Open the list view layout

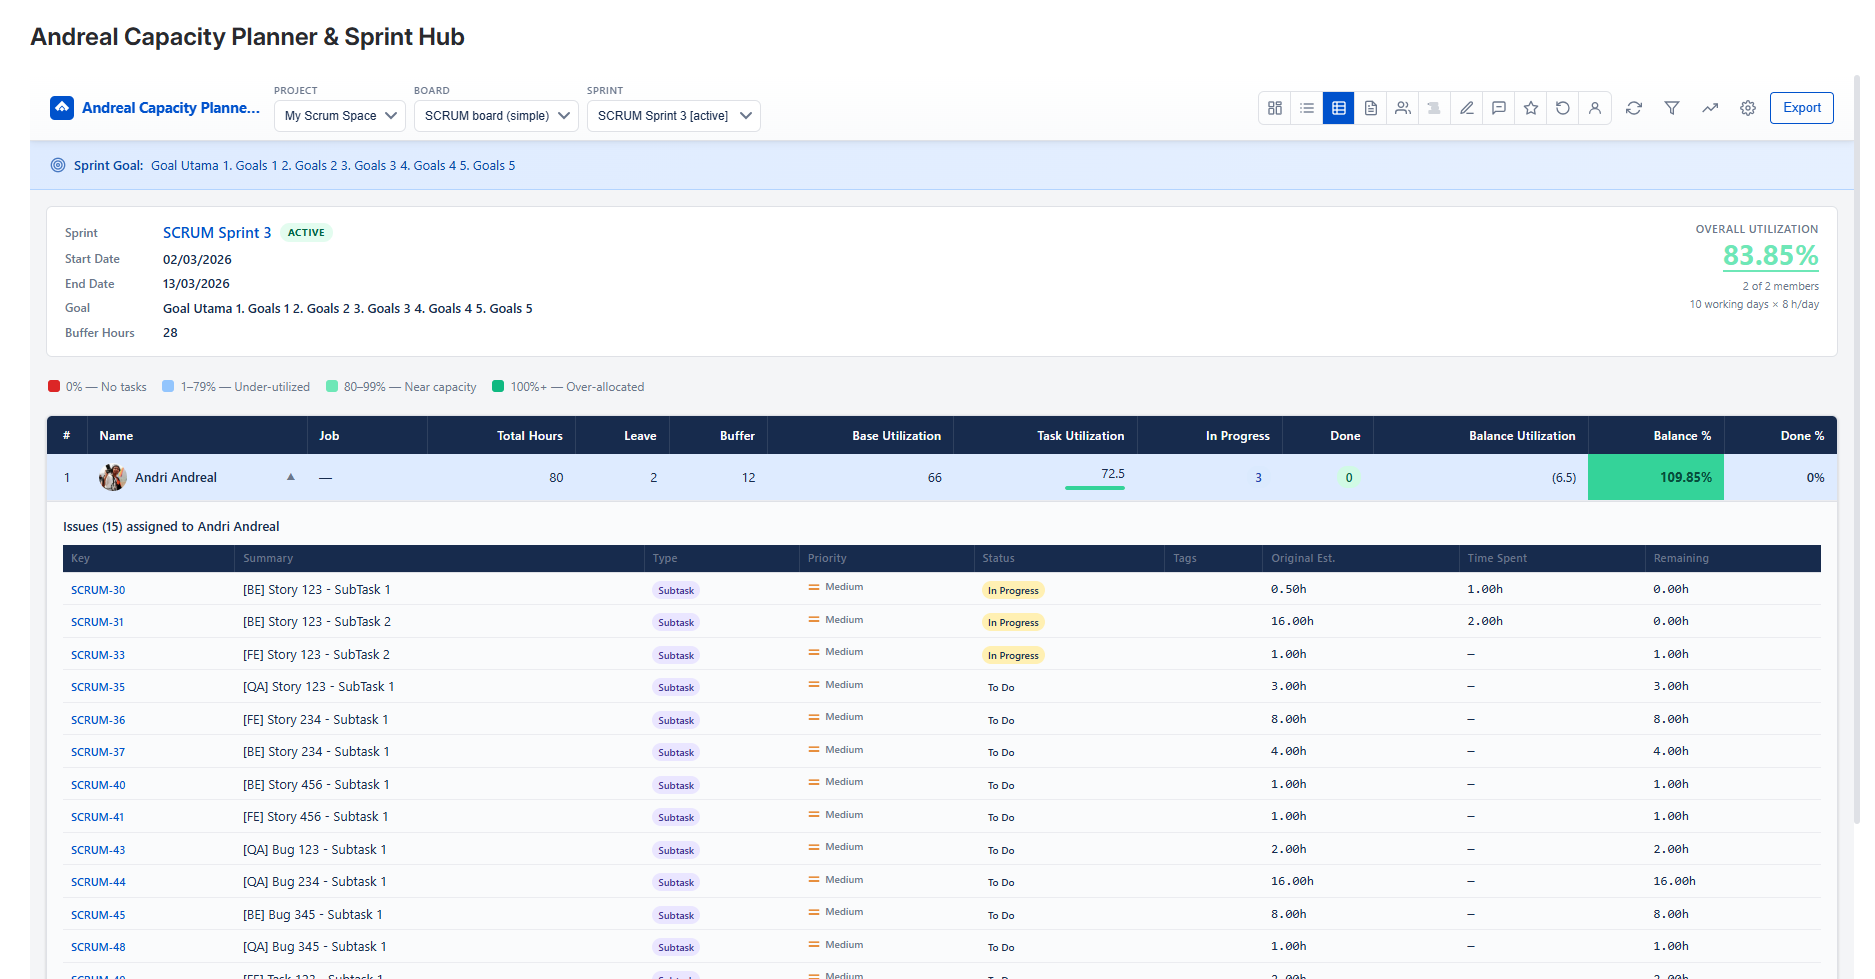point(1306,108)
